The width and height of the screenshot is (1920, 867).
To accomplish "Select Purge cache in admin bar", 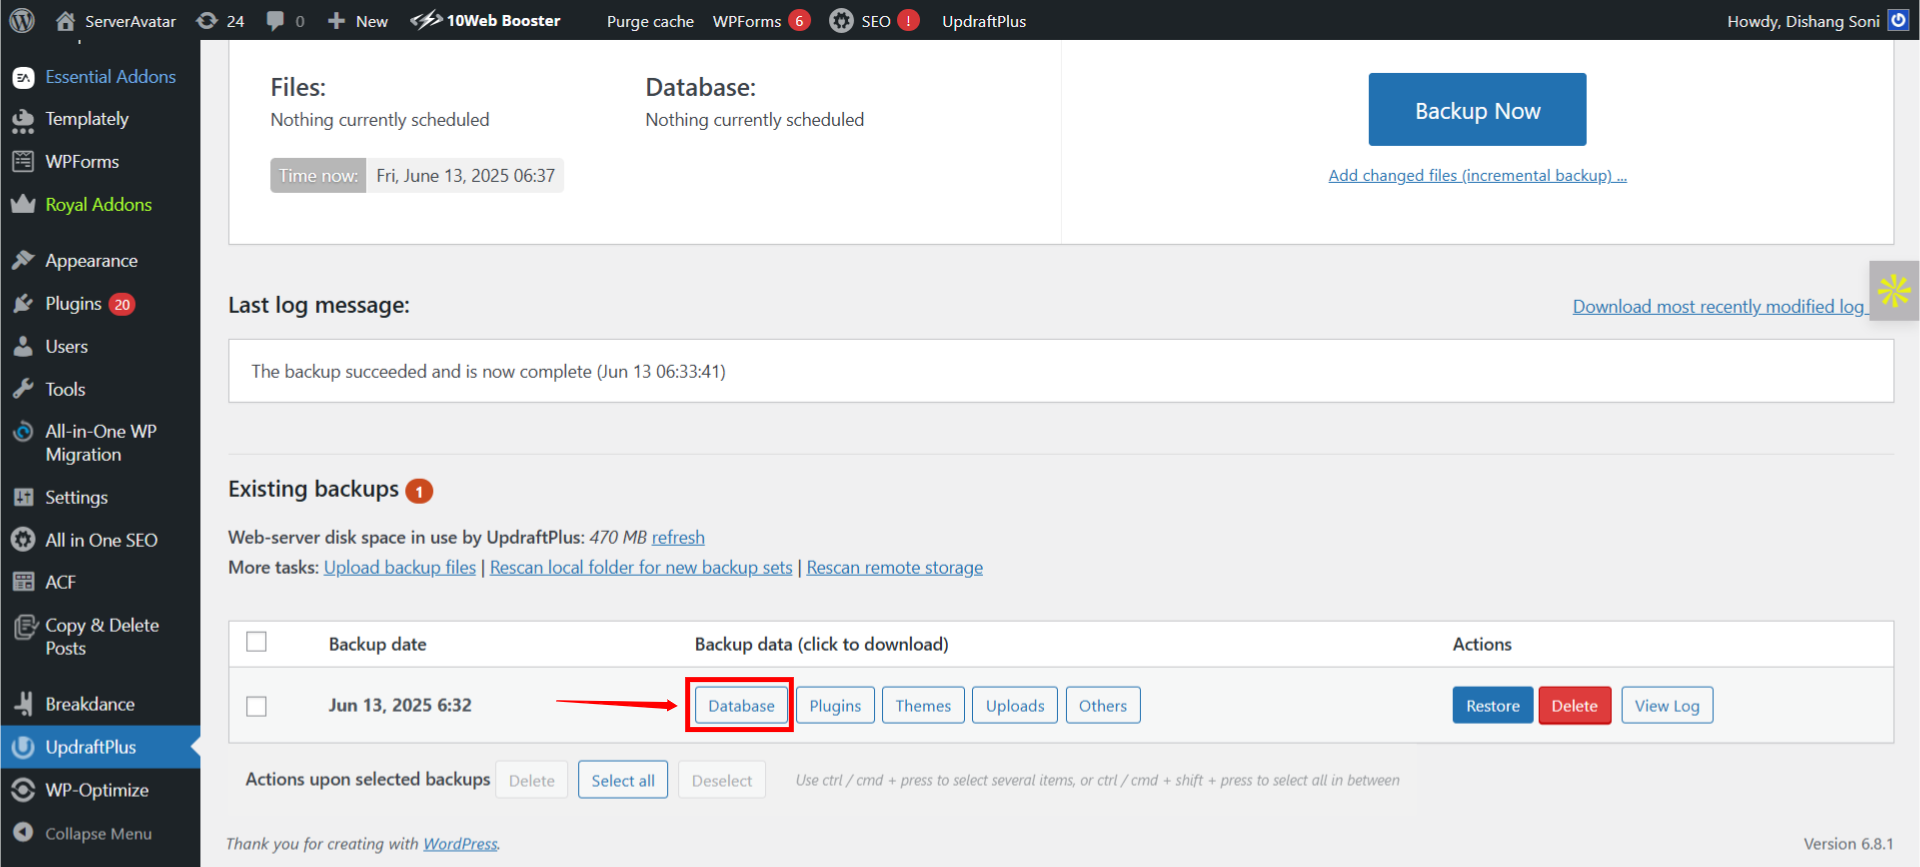I will point(650,21).
